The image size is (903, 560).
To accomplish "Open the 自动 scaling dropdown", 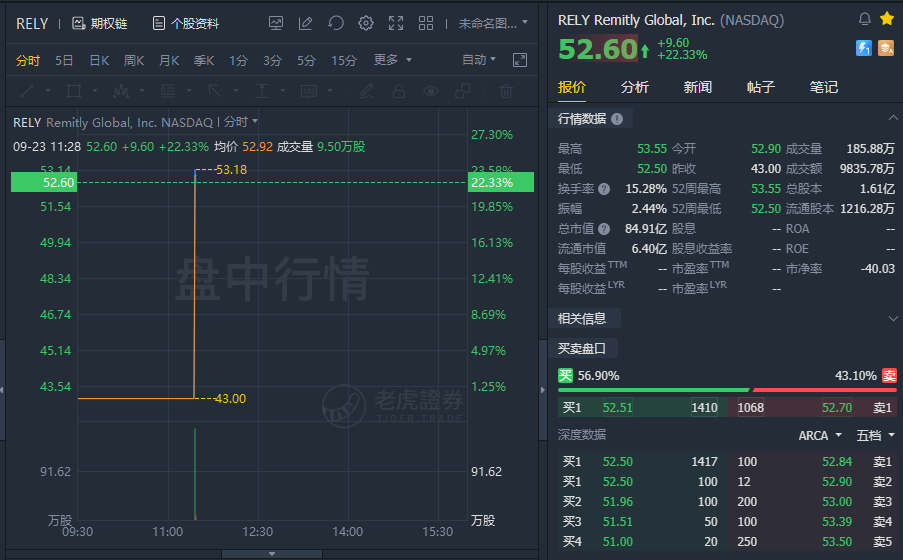I will coord(479,60).
